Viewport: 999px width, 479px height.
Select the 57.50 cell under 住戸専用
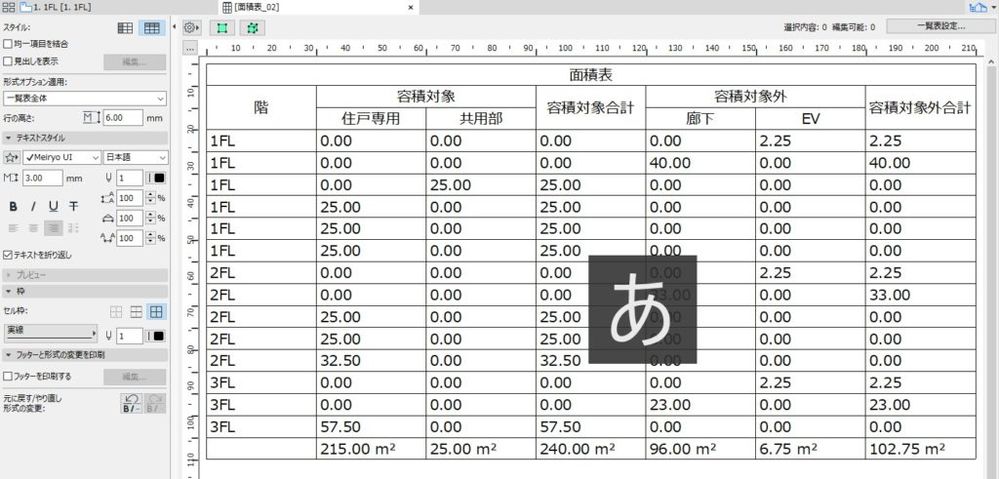click(371, 427)
